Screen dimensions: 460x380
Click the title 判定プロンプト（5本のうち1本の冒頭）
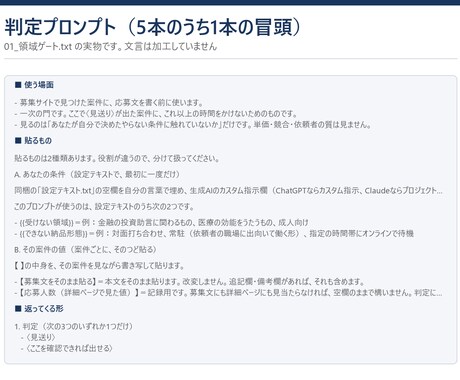point(154,27)
